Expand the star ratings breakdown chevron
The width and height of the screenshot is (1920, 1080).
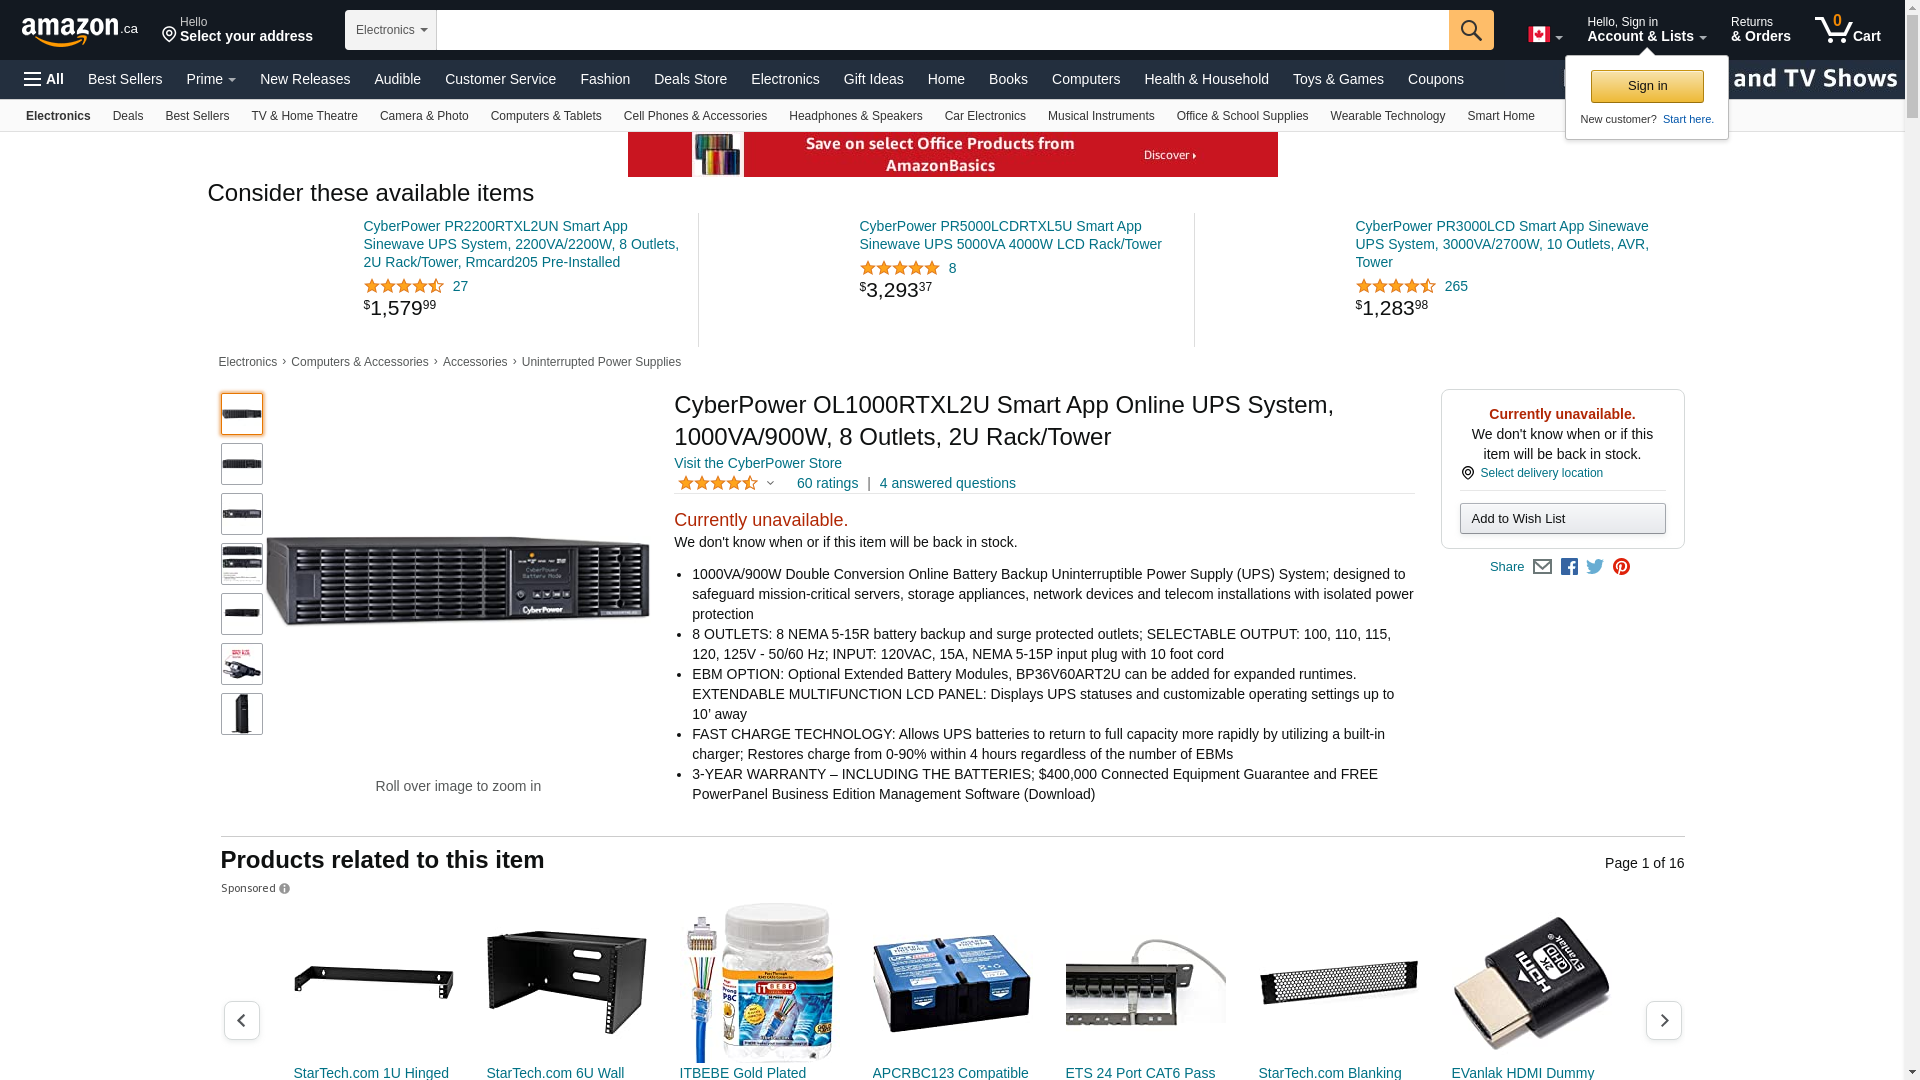click(770, 484)
